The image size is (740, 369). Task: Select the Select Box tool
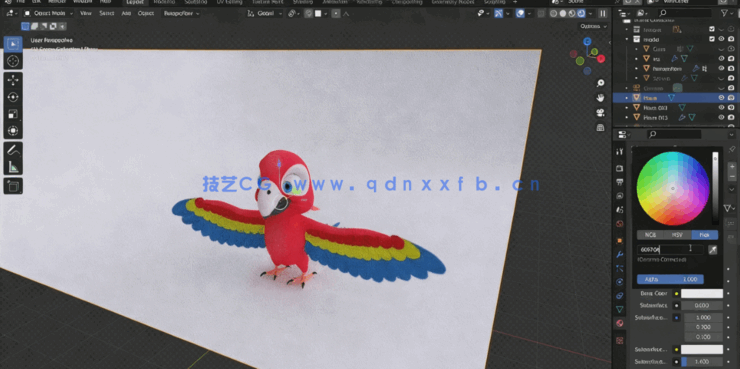[13, 44]
